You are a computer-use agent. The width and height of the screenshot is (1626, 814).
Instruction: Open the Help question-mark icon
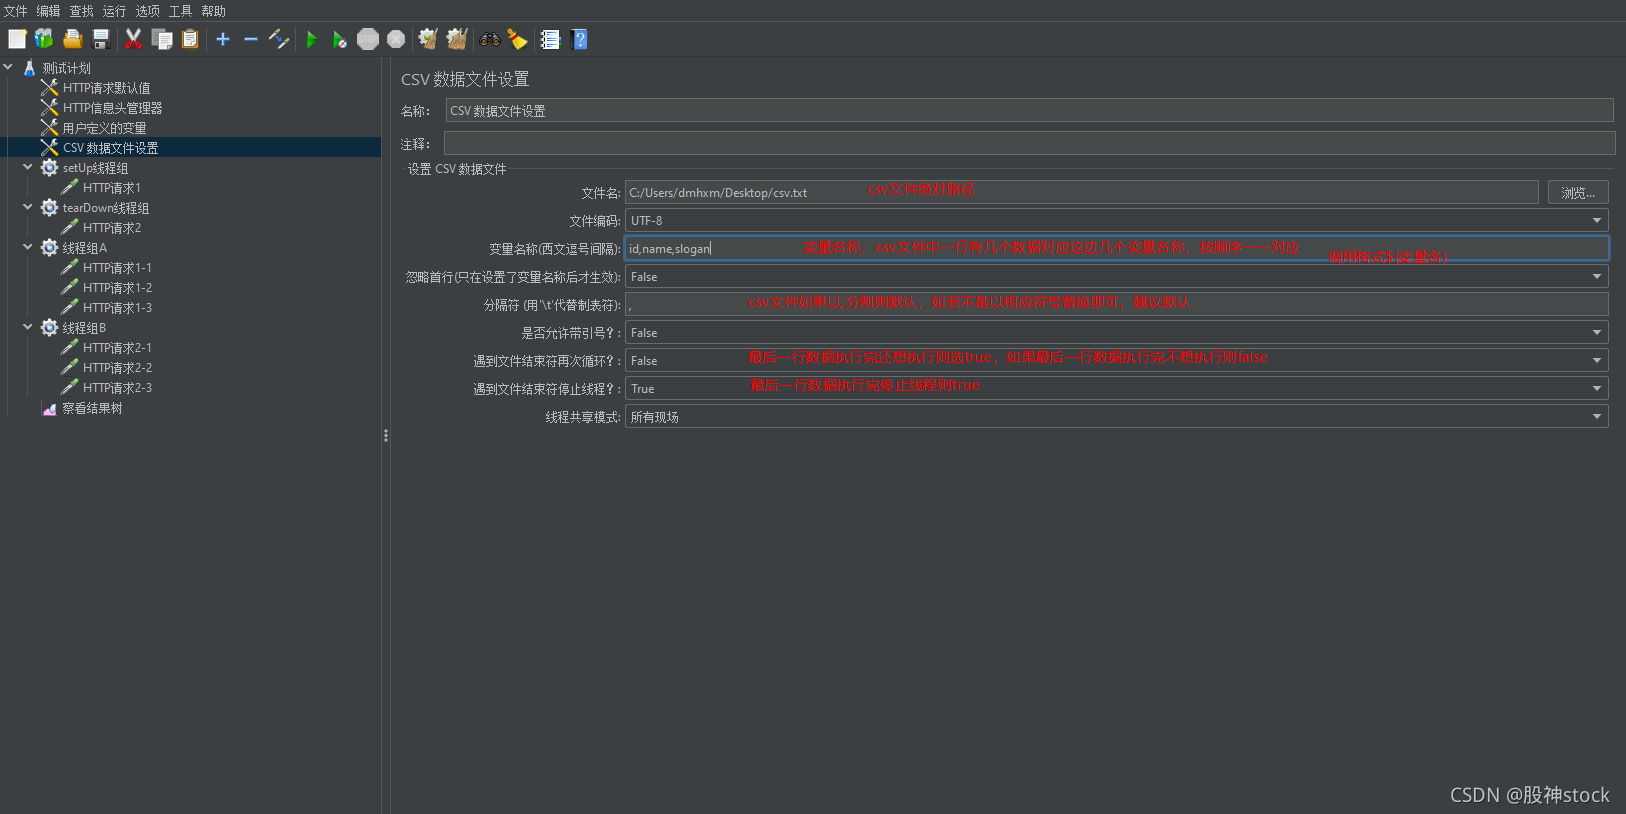pyautogui.click(x=579, y=39)
